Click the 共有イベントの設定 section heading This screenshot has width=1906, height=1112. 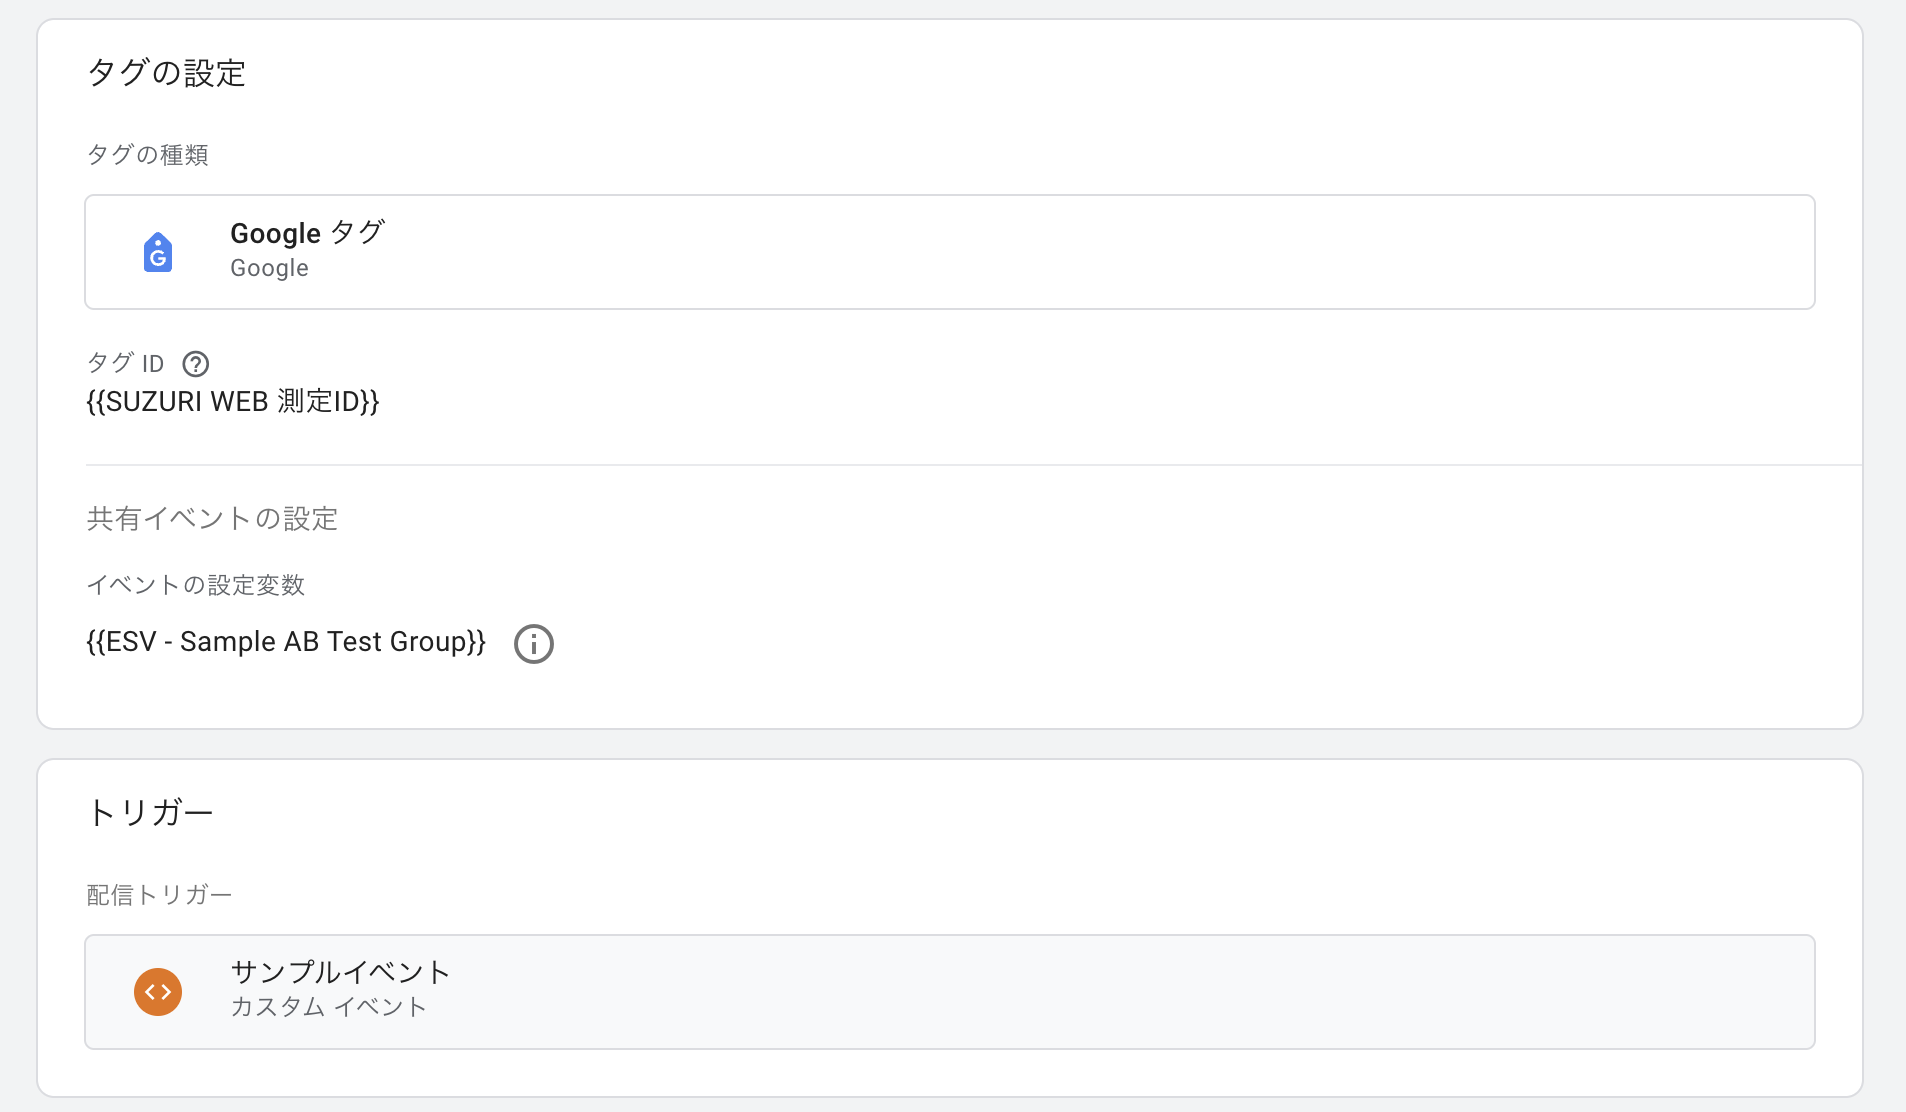(x=212, y=519)
